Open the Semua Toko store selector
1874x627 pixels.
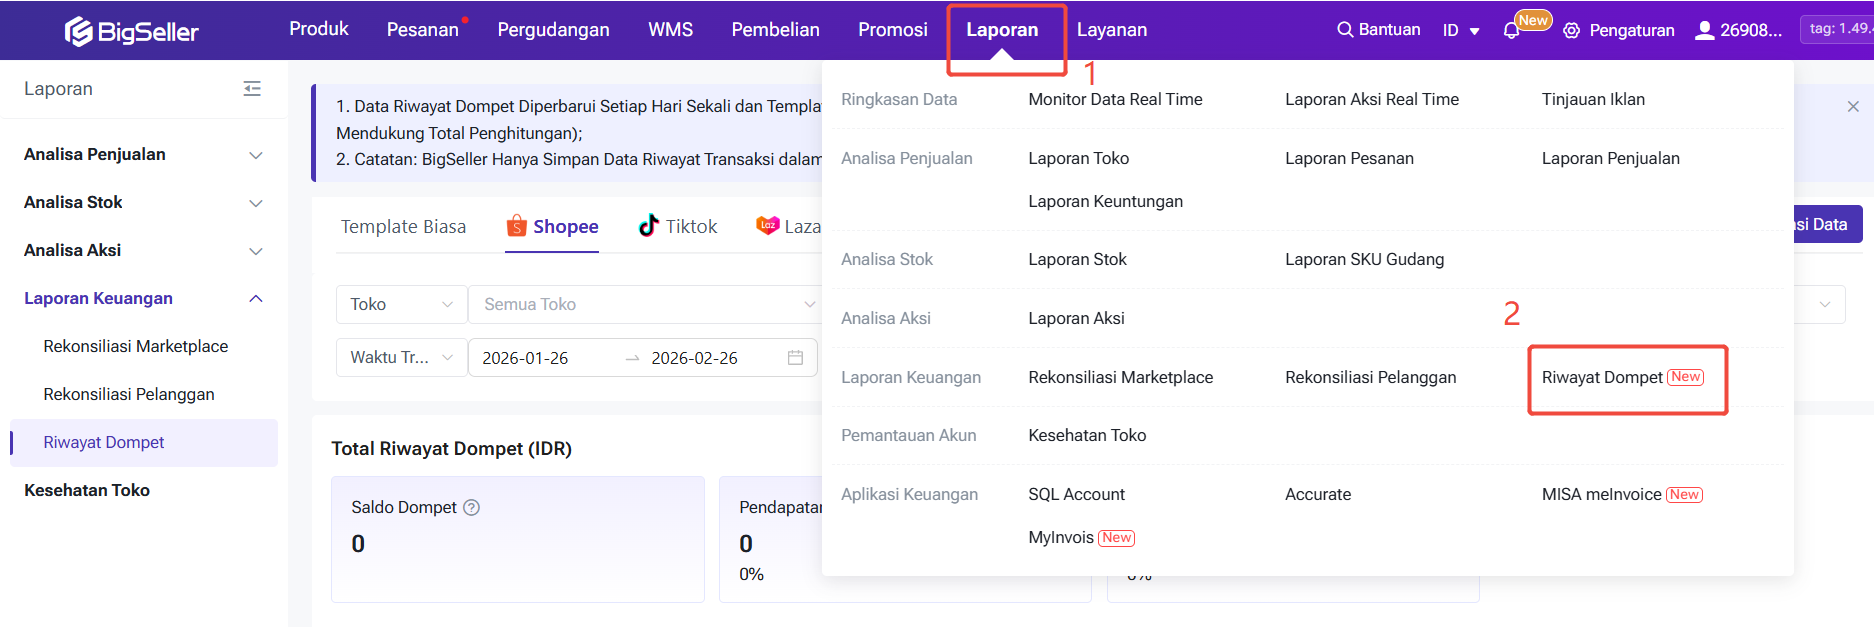[x=642, y=305]
